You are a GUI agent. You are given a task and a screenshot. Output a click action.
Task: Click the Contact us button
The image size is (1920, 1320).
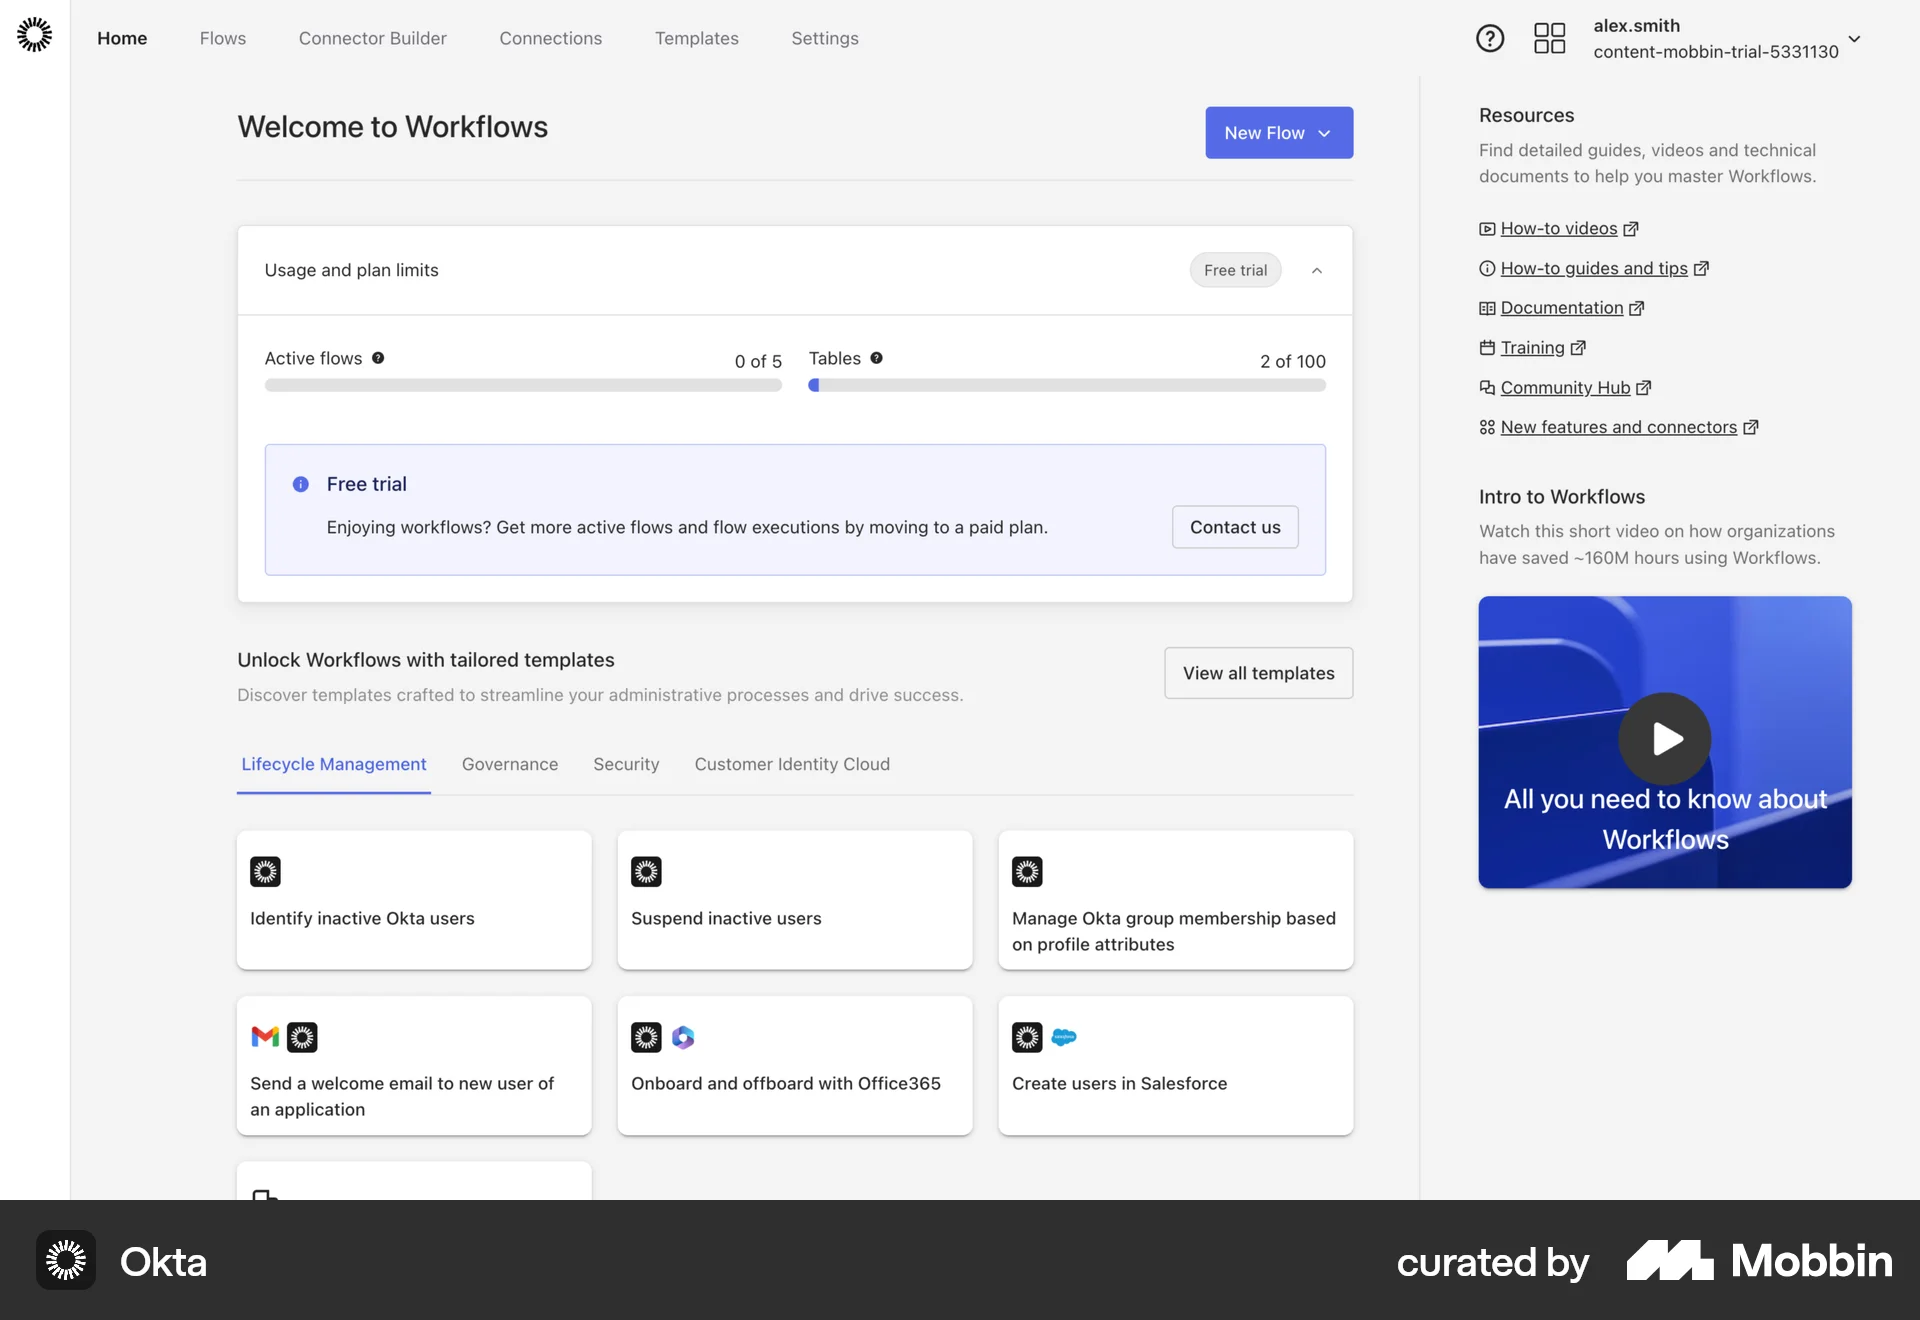click(x=1235, y=527)
